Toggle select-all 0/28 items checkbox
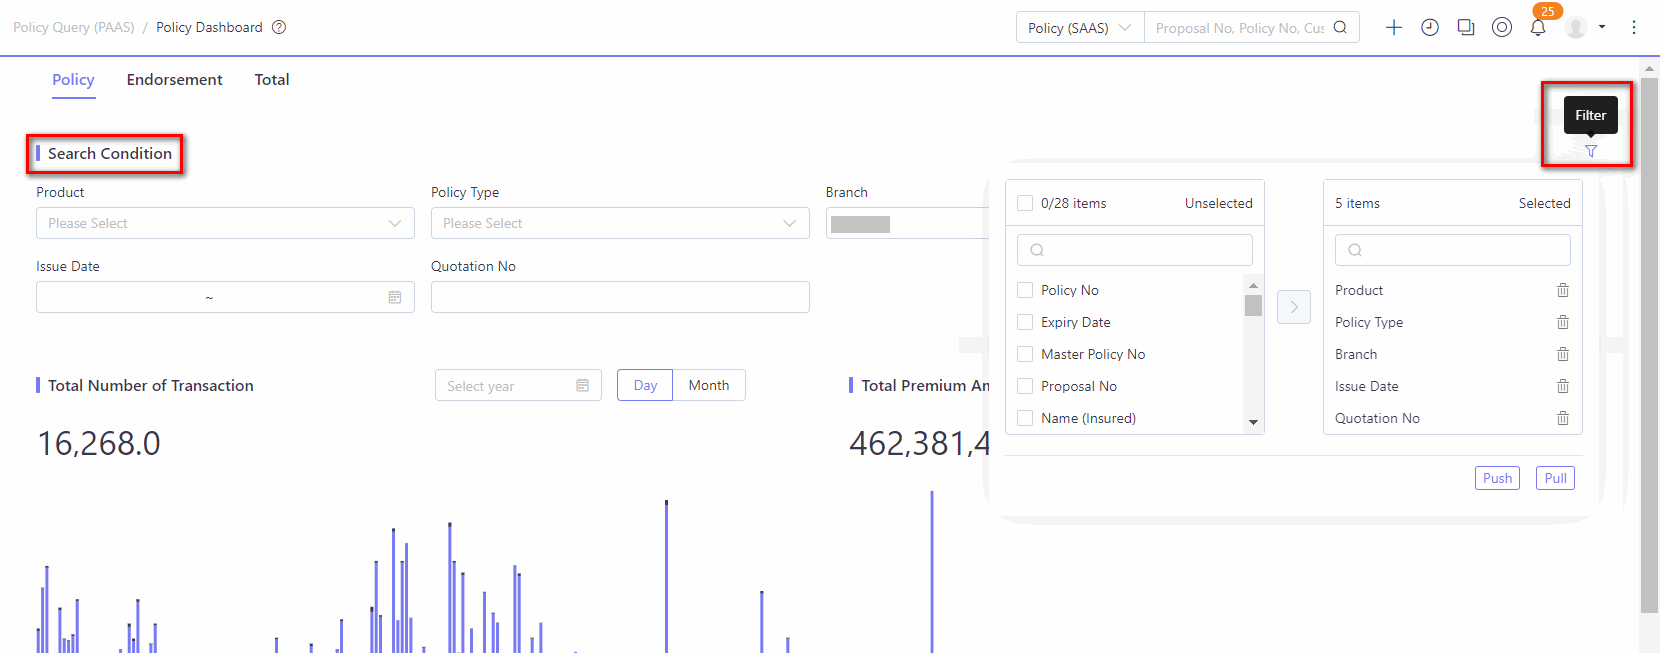Screen dimensions: 1660x653 [1025, 203]
